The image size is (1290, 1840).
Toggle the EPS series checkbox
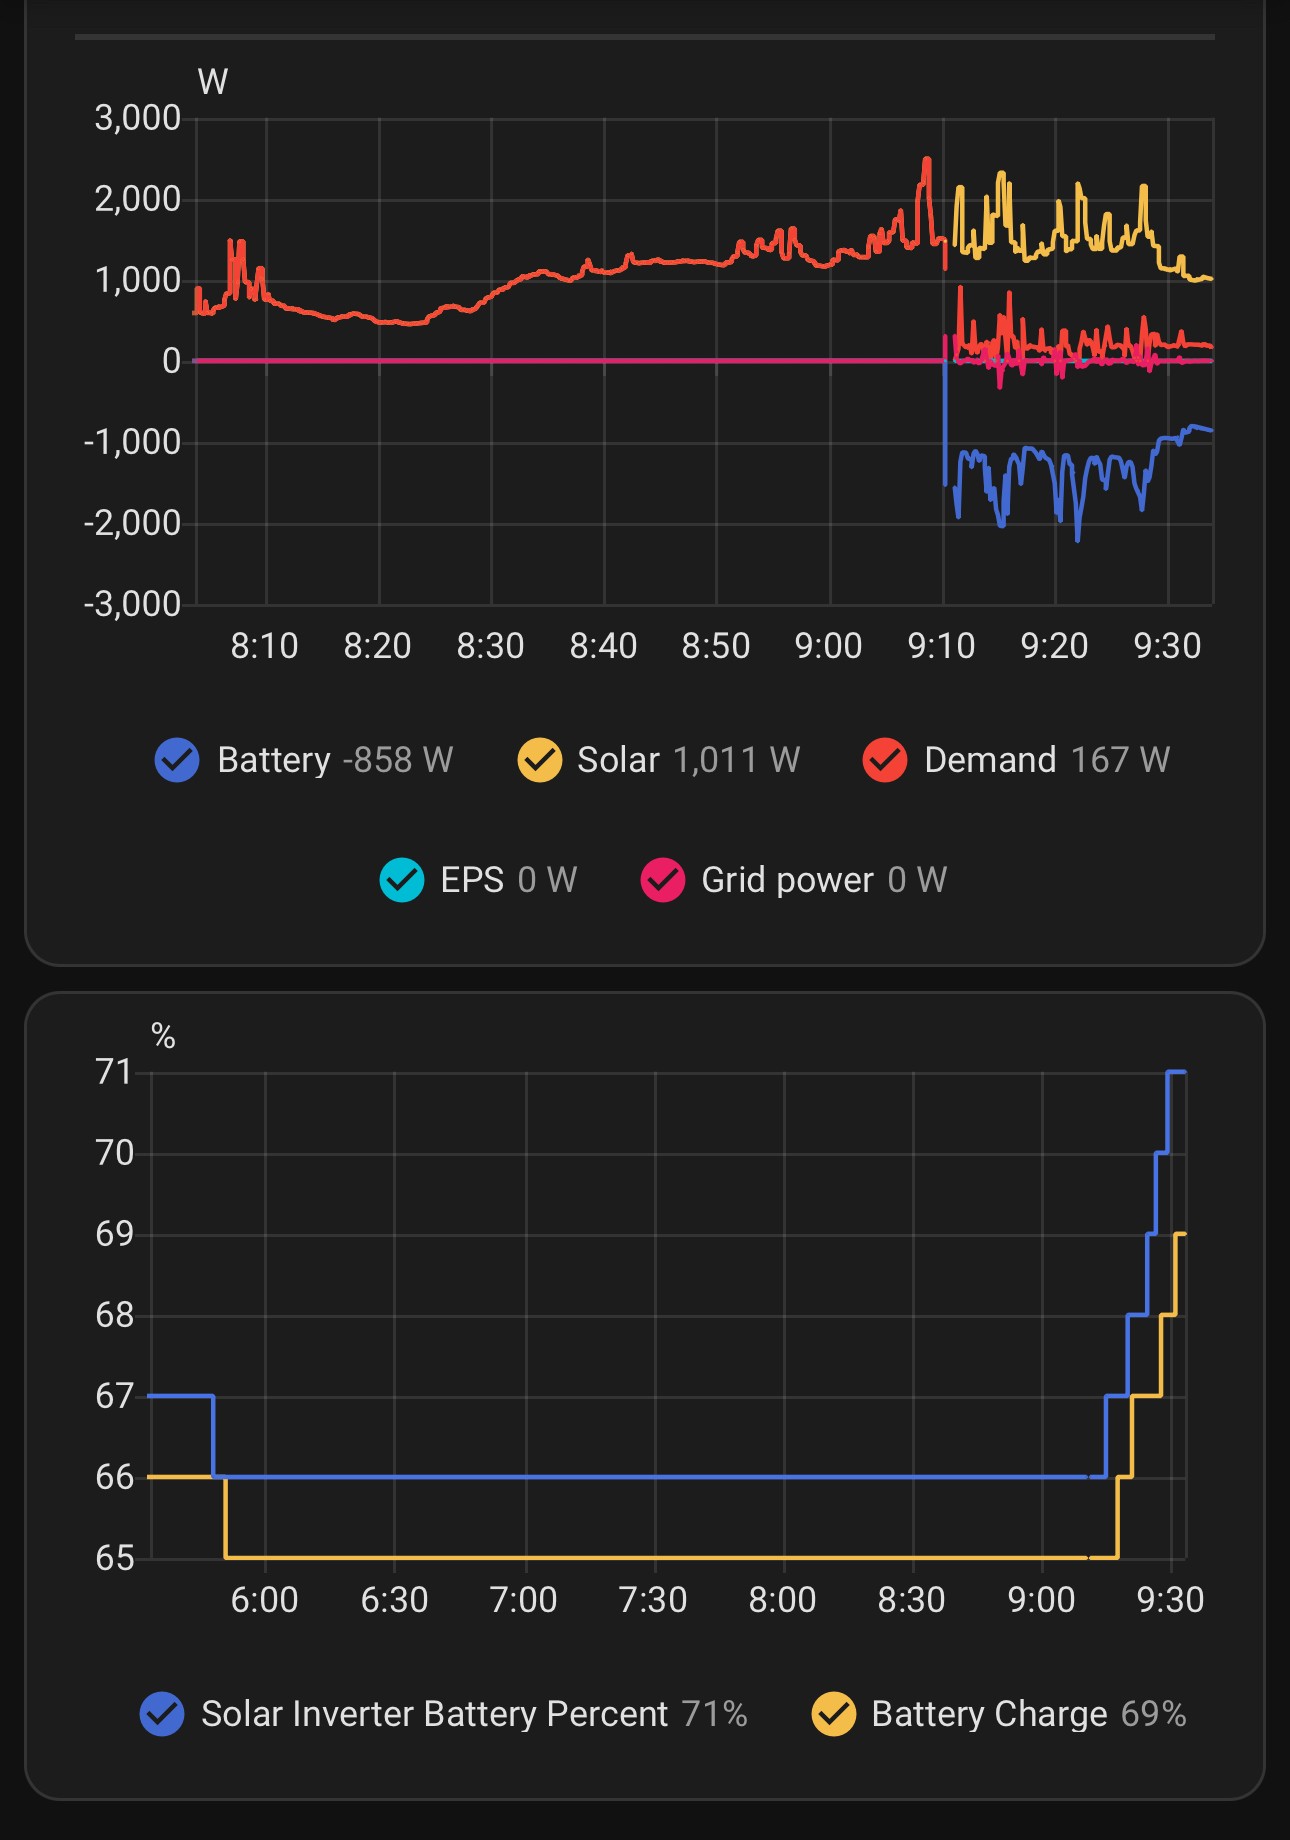(x=402, y=880)
